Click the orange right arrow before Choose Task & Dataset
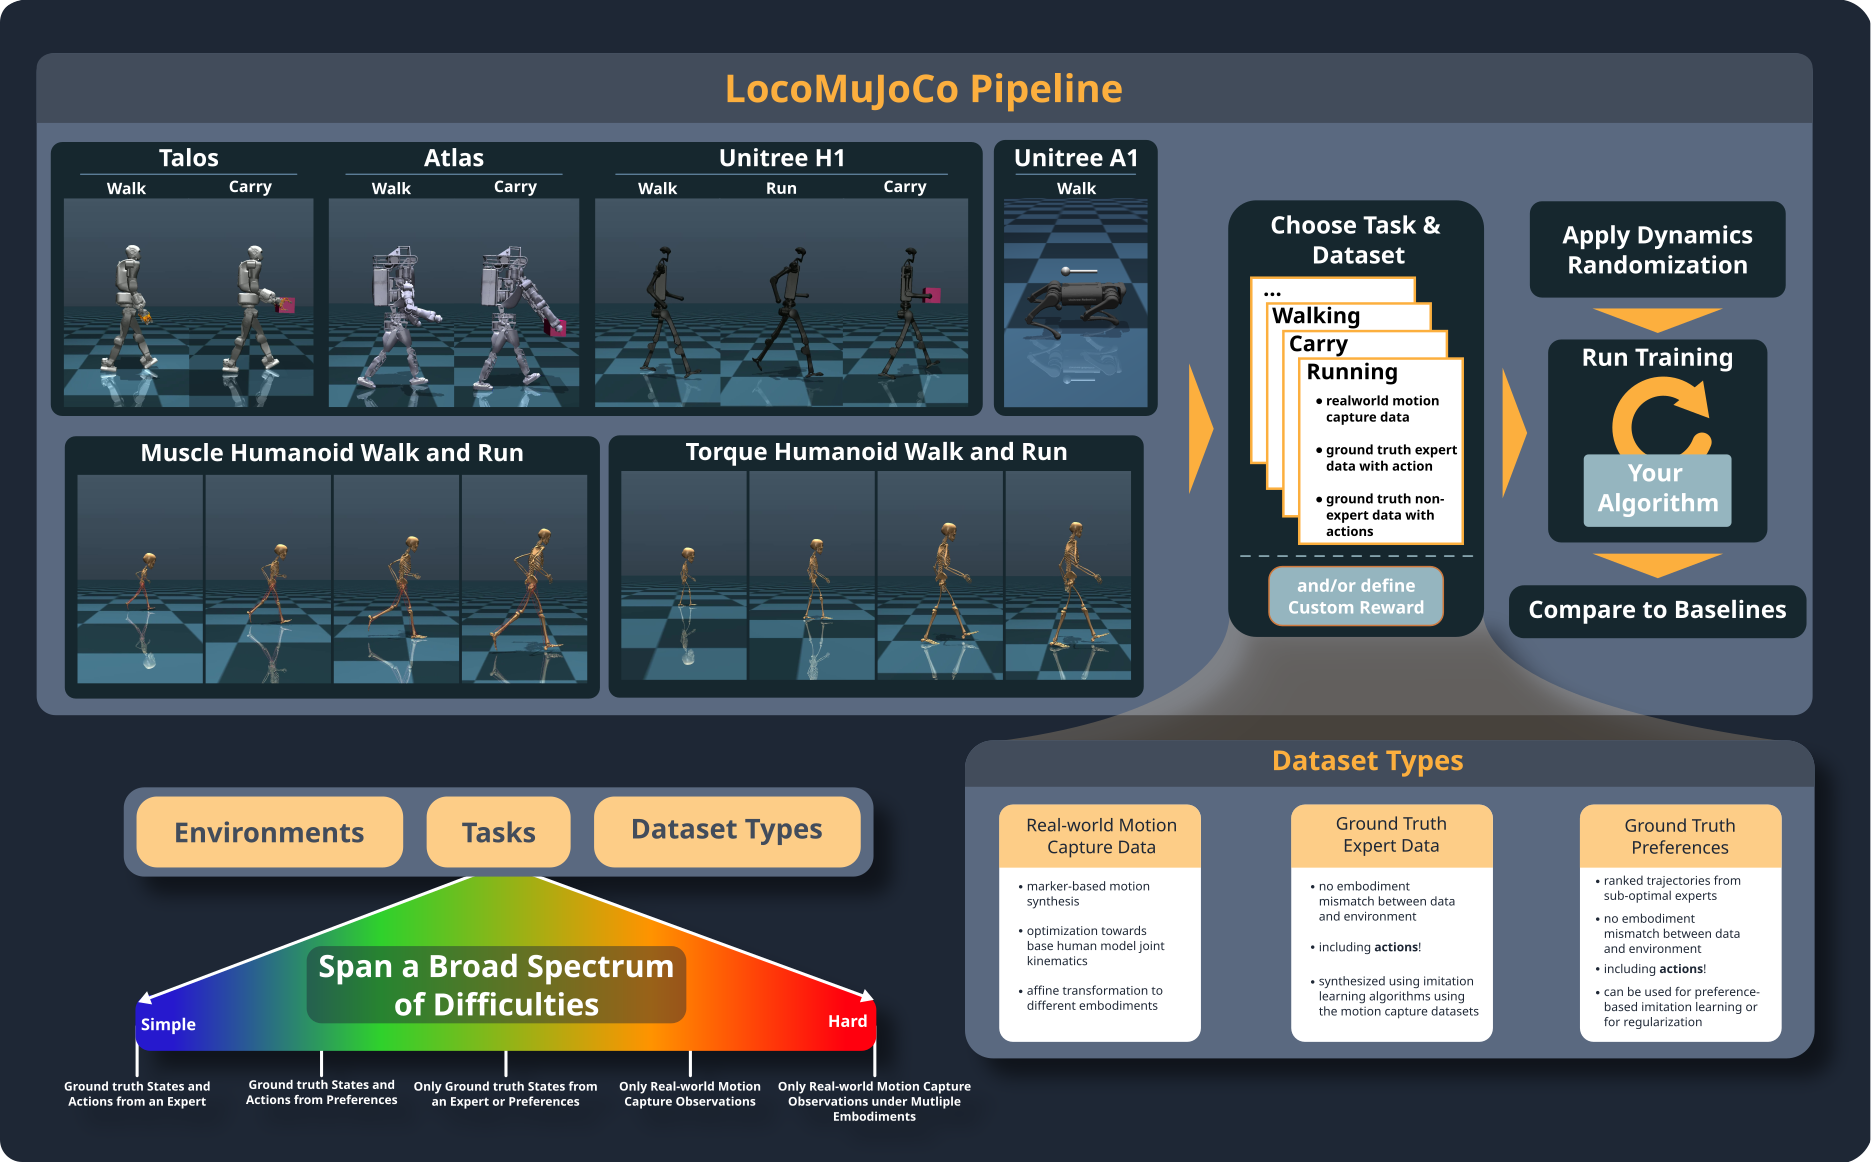 tap(1200, 429)
